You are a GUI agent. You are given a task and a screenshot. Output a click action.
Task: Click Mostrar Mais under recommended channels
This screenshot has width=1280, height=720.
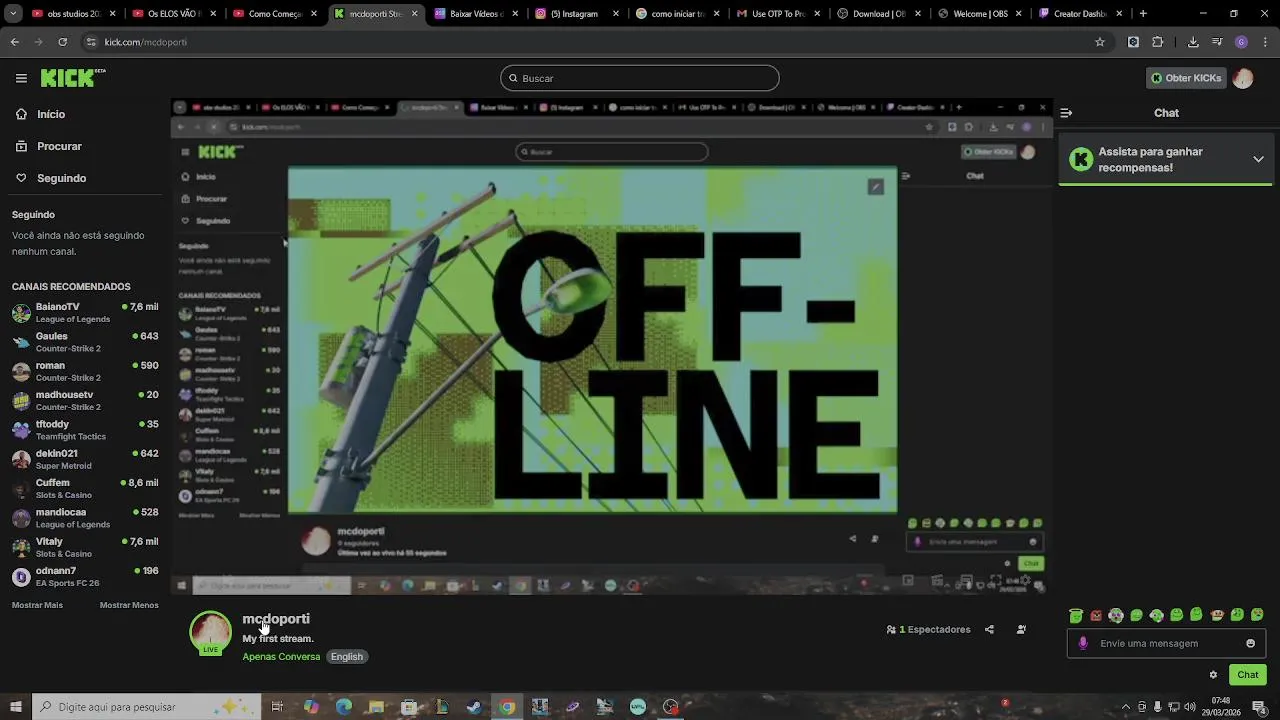pyautogui.click(x=37, y=605)
